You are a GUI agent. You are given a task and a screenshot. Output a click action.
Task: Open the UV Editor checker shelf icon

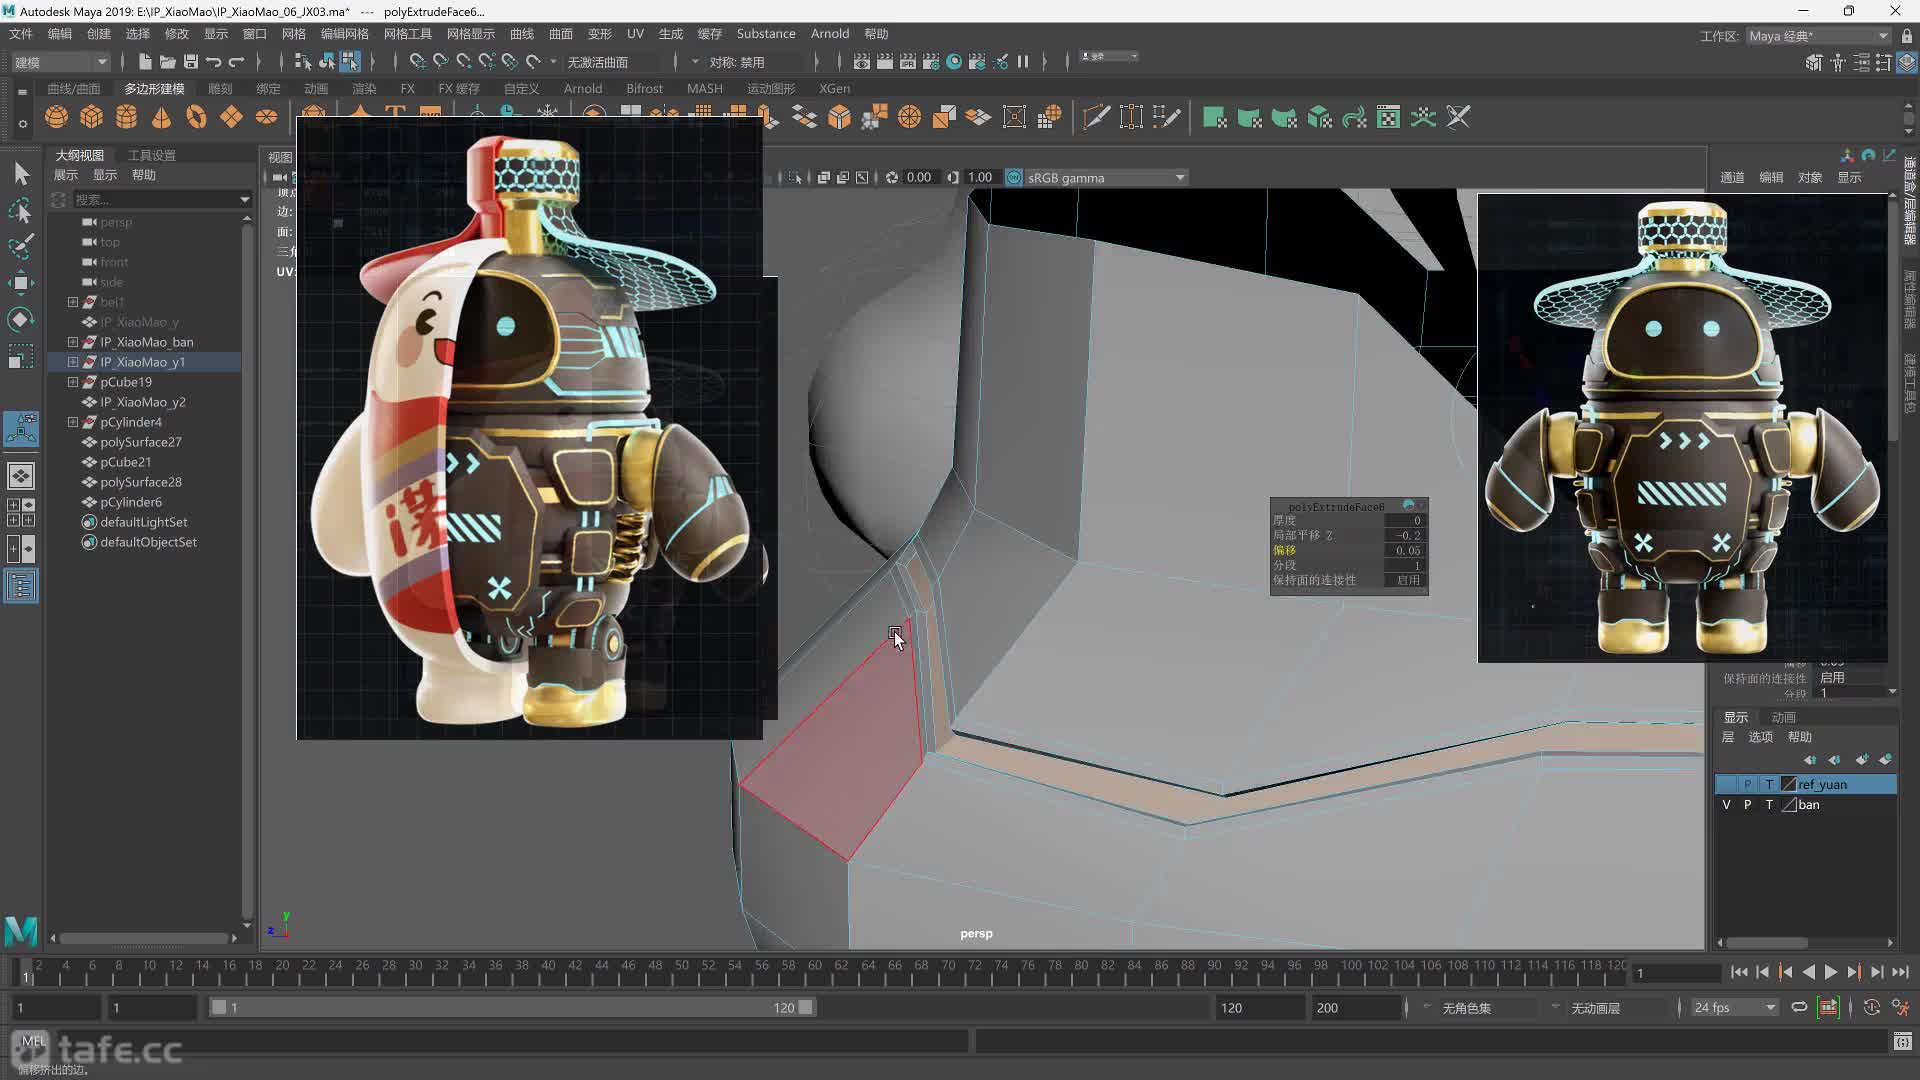[1388, 117]
